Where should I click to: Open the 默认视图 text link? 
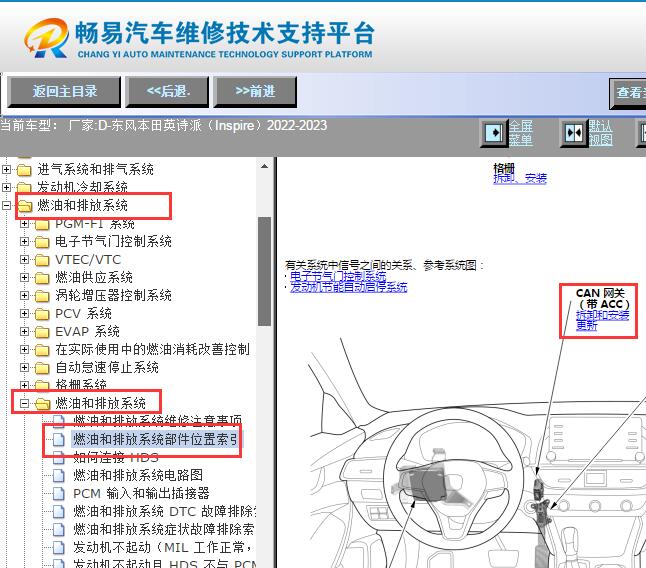[x=600, y=133]
